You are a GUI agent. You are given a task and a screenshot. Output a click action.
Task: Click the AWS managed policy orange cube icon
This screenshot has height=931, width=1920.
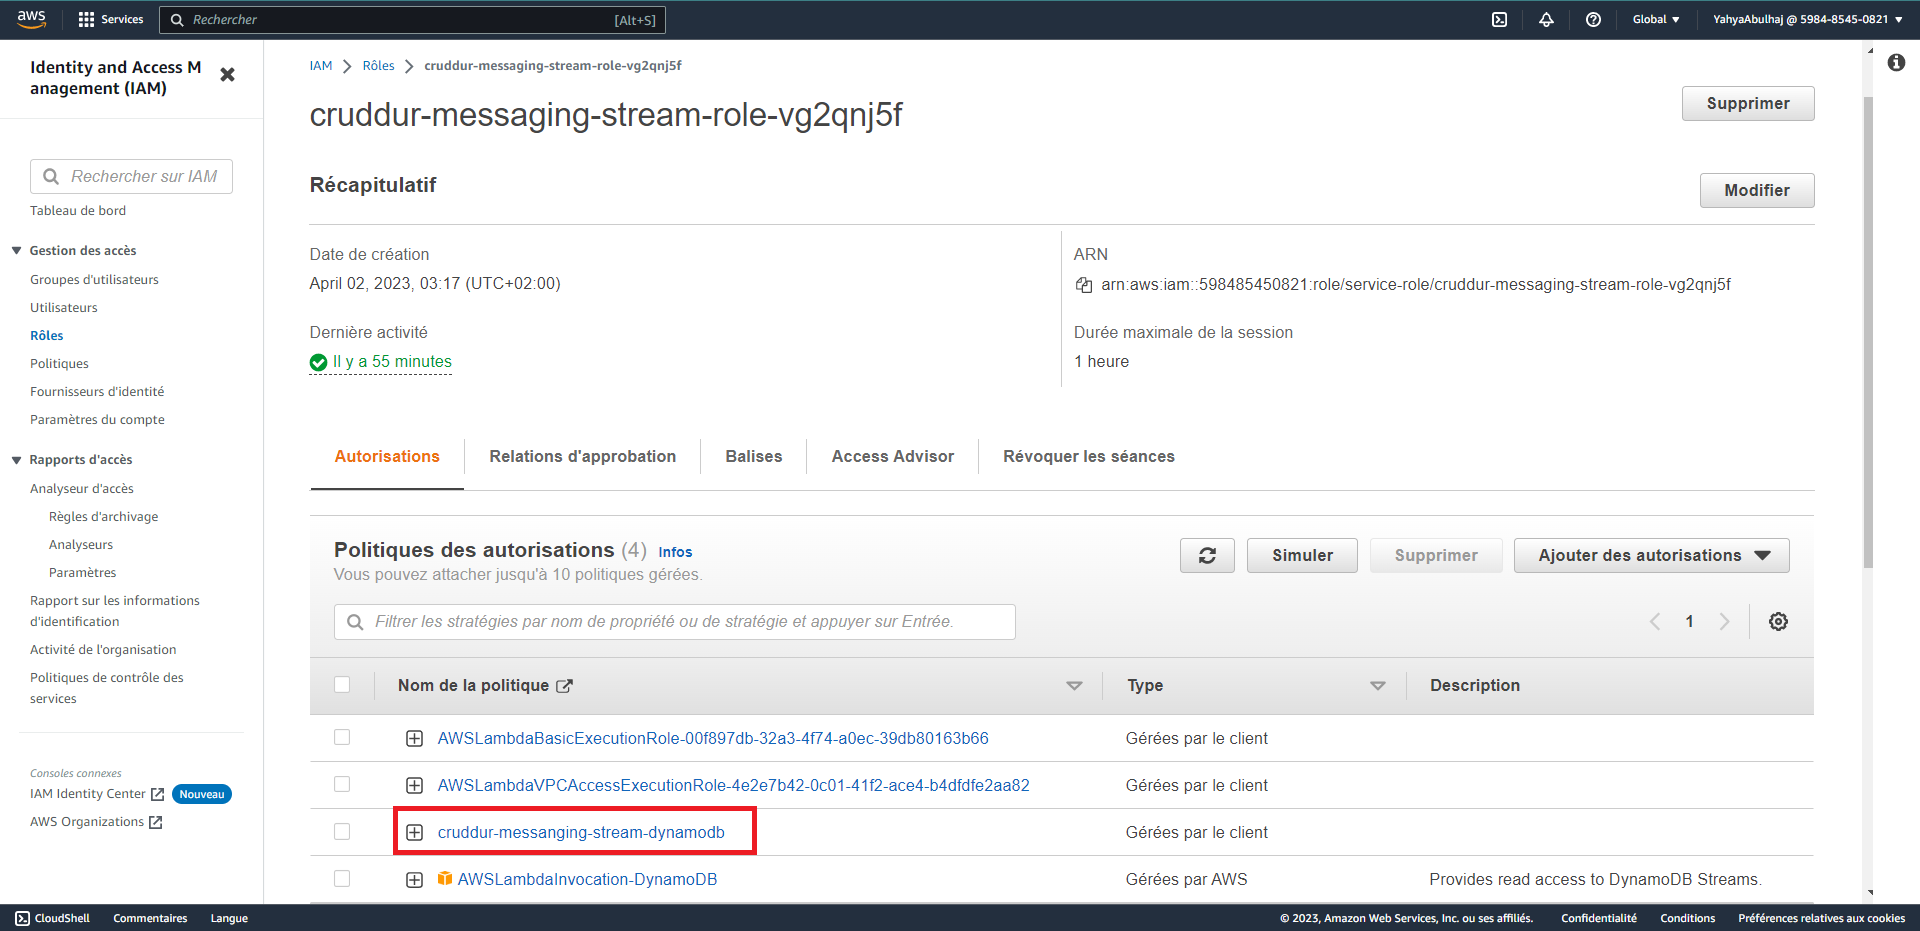[445, 879]
